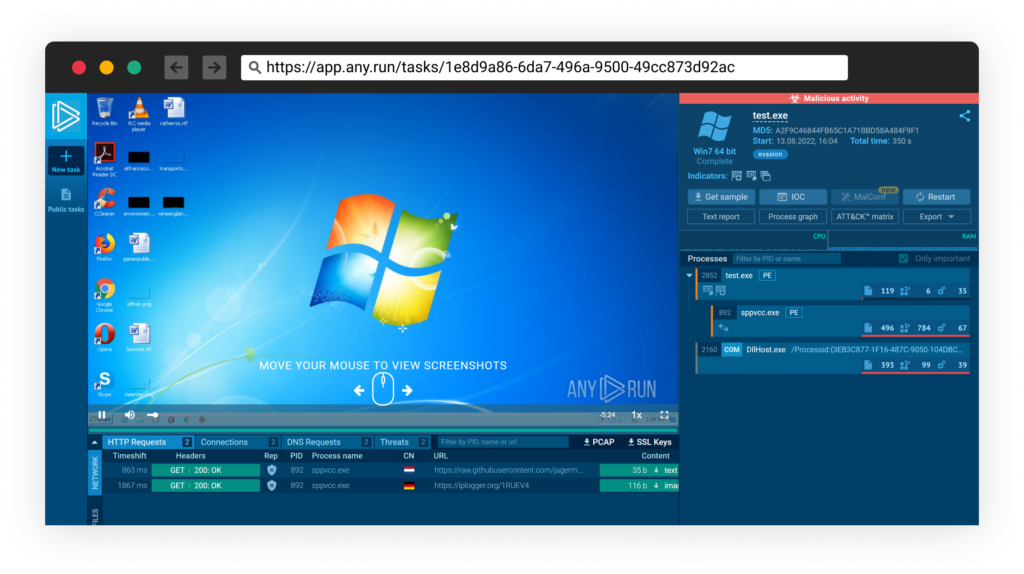The width and height of the screenshot is (1024, 574).
Task: Click the Get sample button
Action: click(x=721, y=197)
